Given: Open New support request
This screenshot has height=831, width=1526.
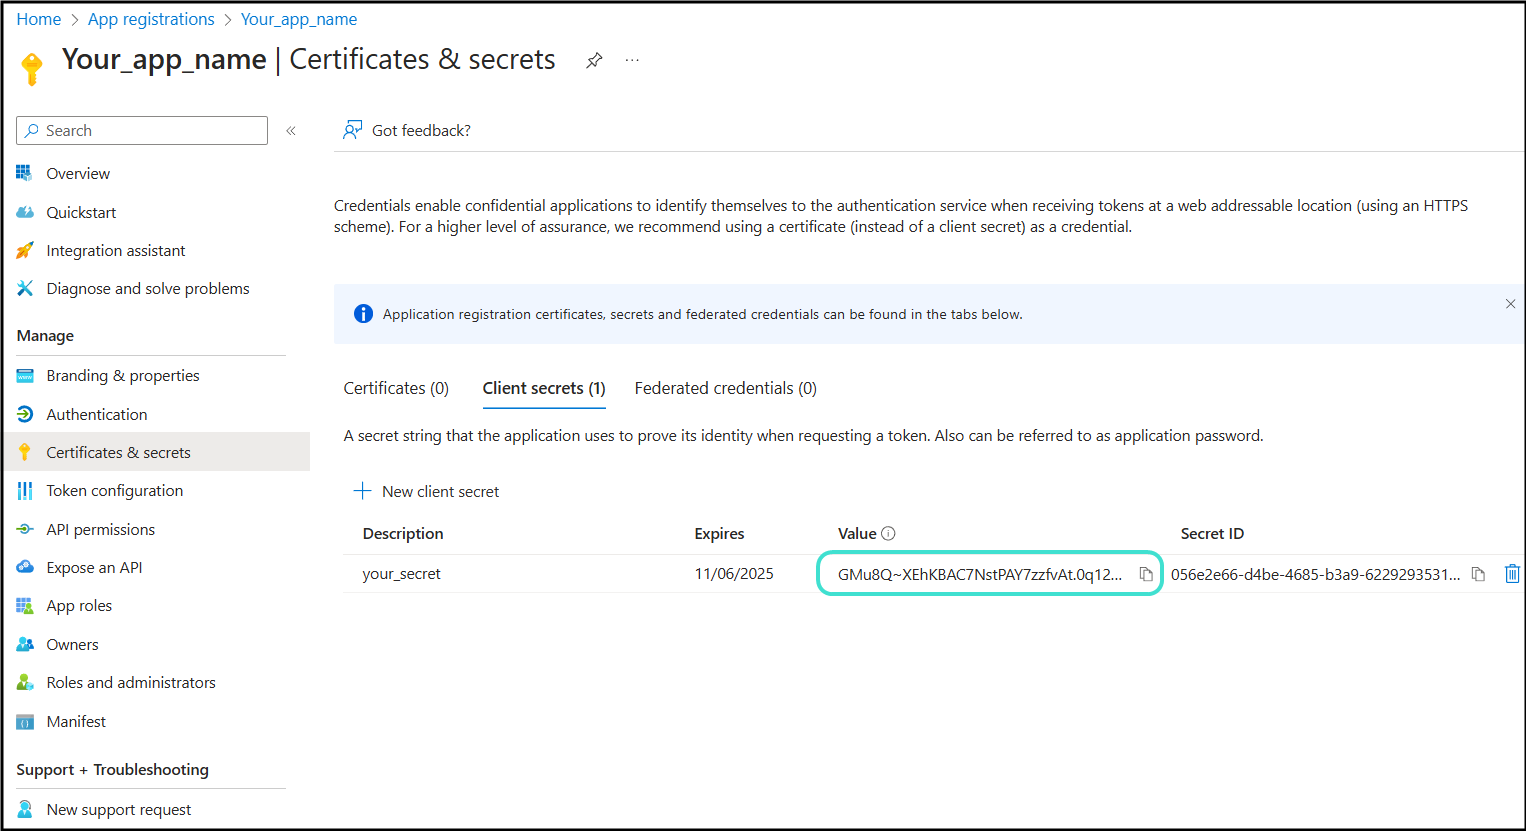Looking at the screenshot, I should [119, 809].
